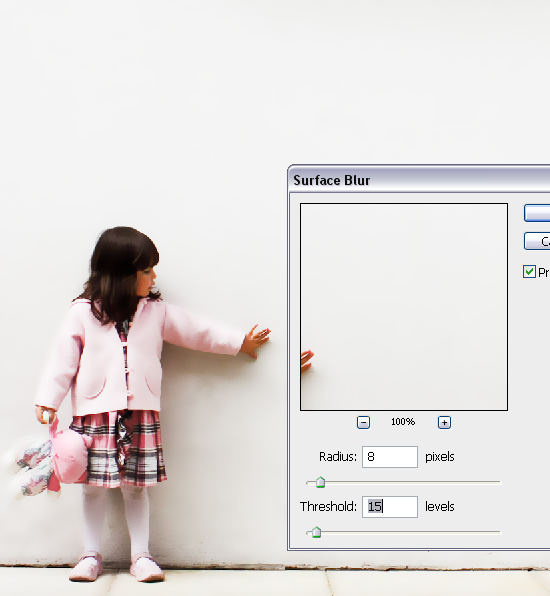Click the pixels unit label
Viewport: 550px width, 596px height.
[x=440, y=457]
